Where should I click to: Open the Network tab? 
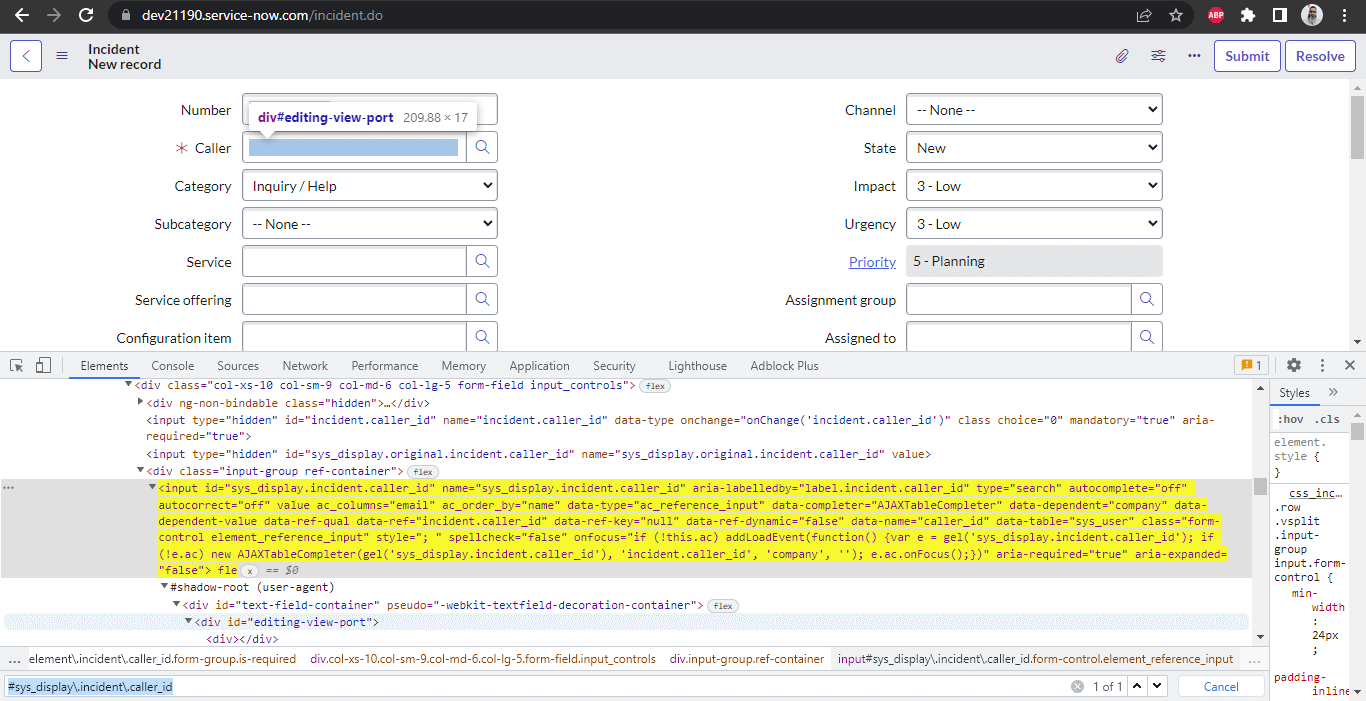pos(305,366)
